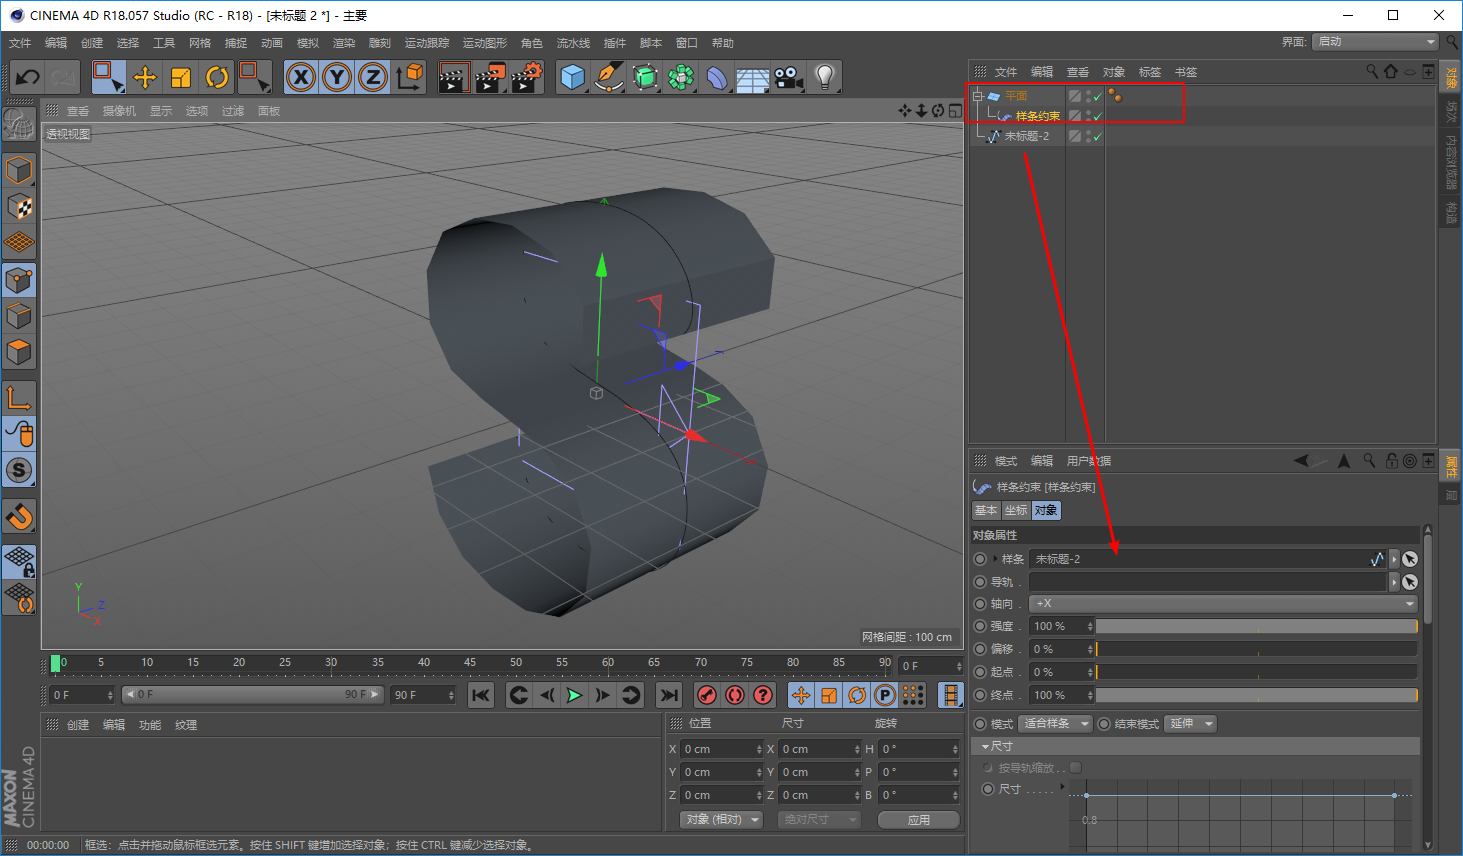Open the 运动图形 menu
1463x856 pixels.
point(485,43)
